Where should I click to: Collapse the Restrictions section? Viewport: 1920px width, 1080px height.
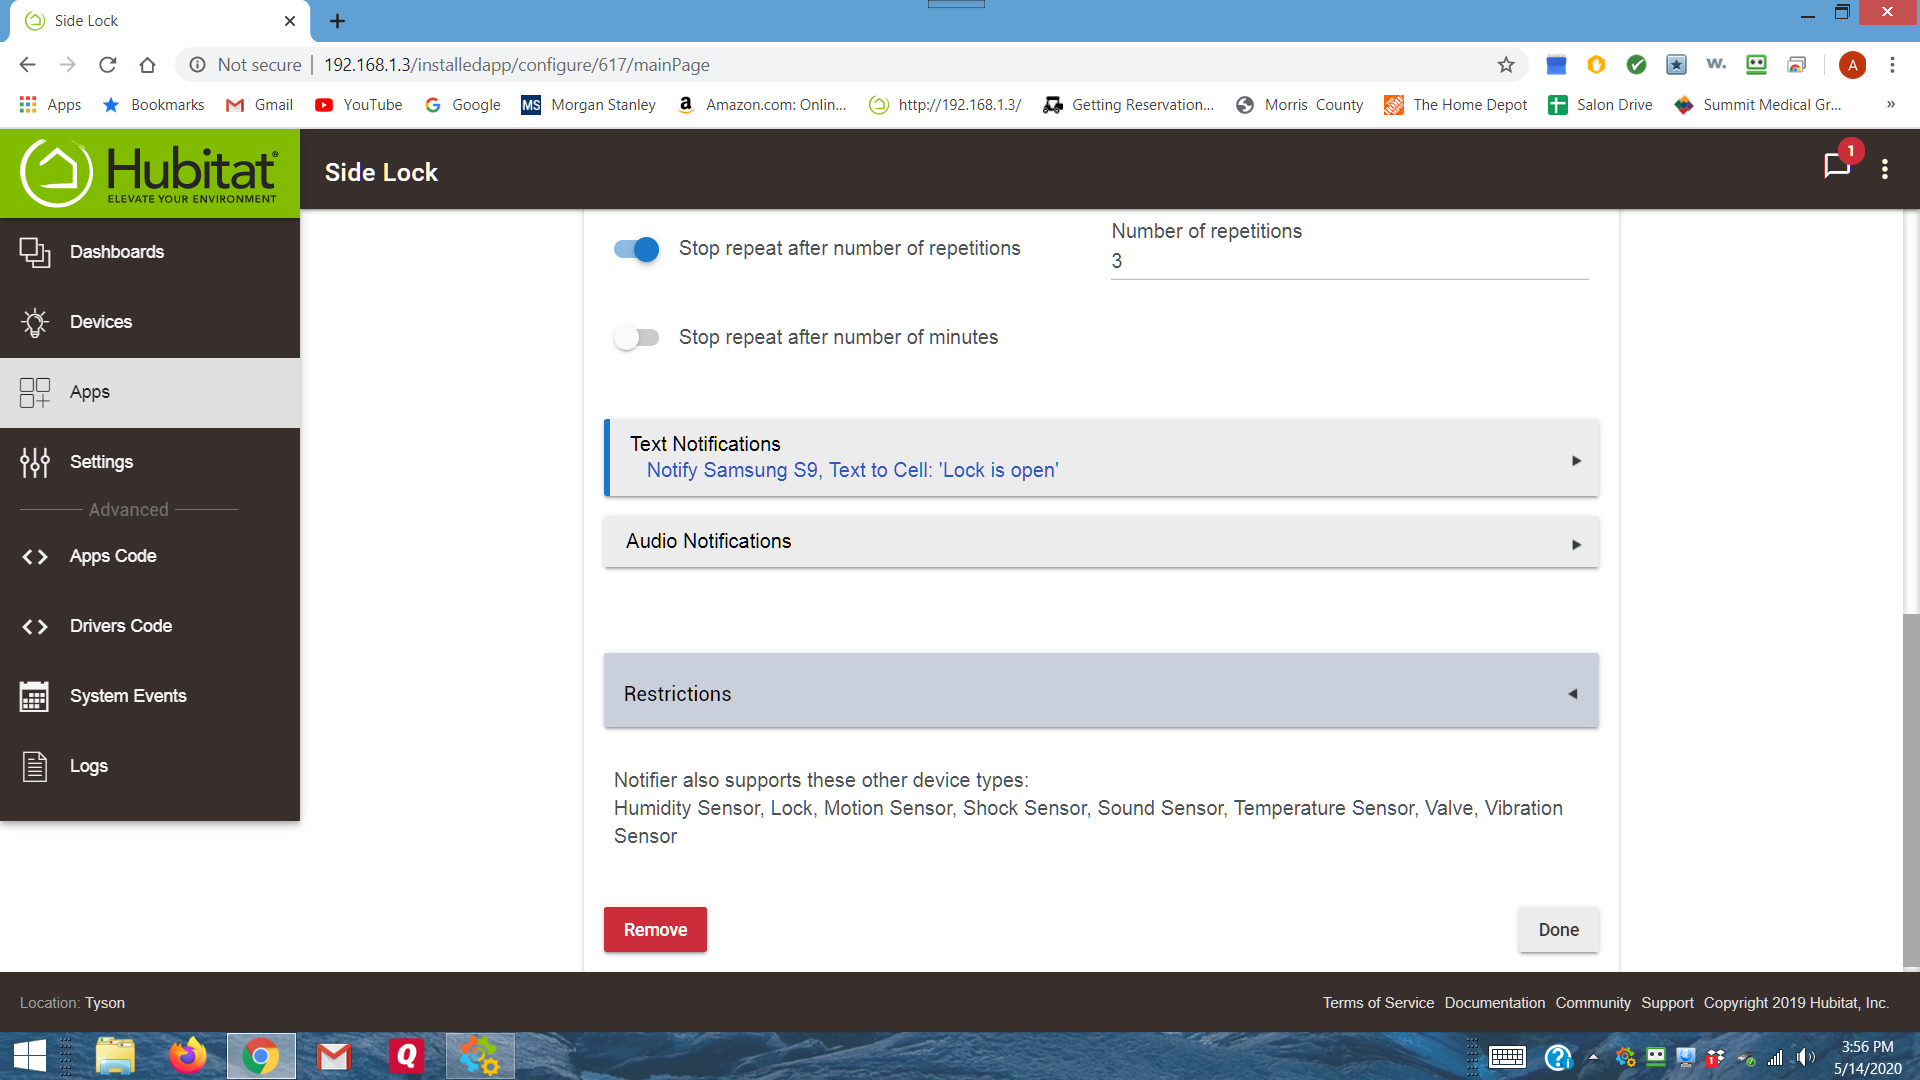click(1101, 691)
